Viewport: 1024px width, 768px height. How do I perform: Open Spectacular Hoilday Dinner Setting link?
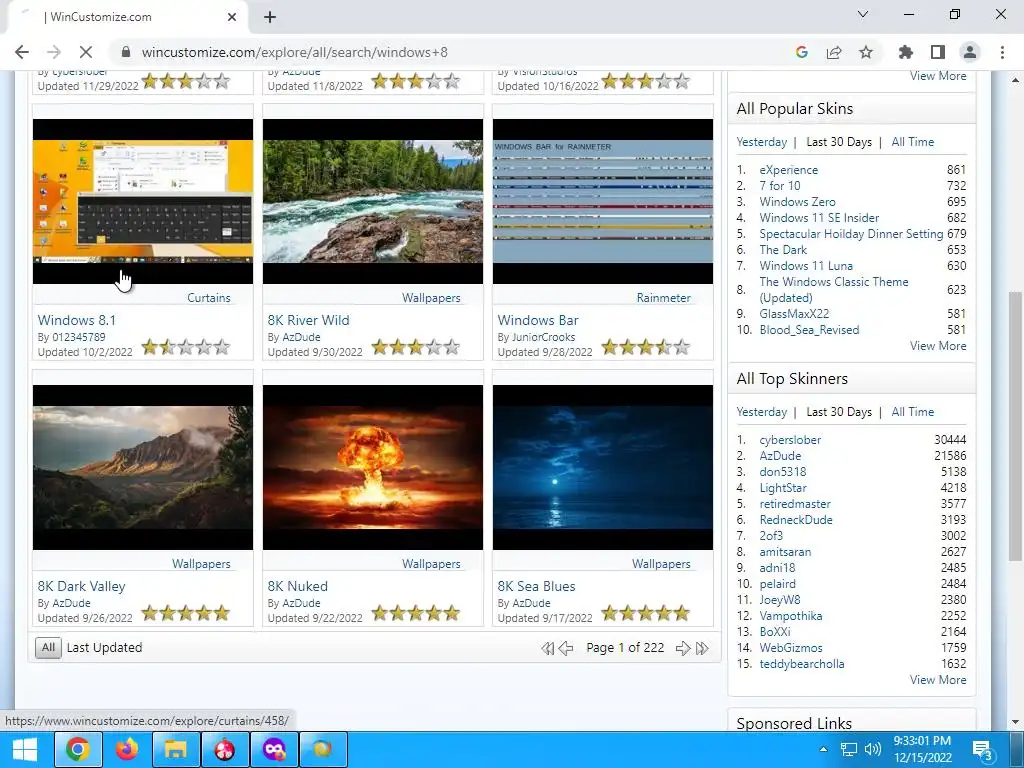point(851,234)
